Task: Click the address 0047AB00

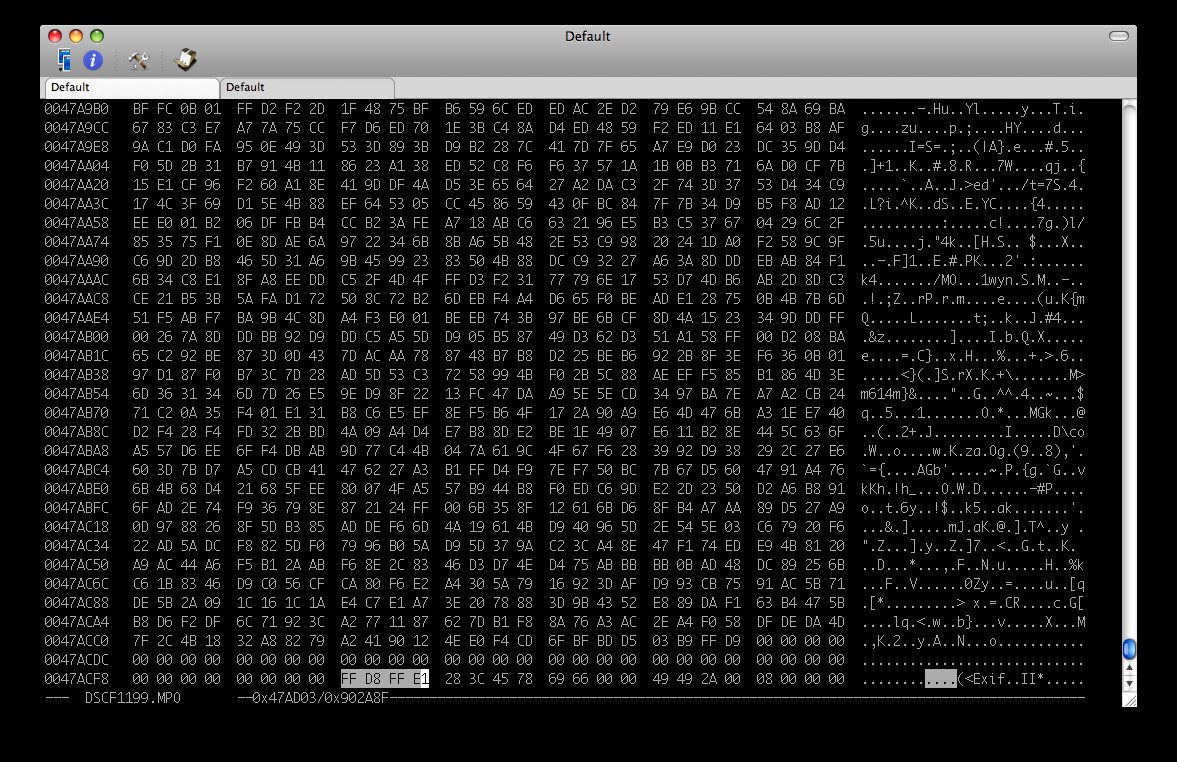Action: coord(77,337)
